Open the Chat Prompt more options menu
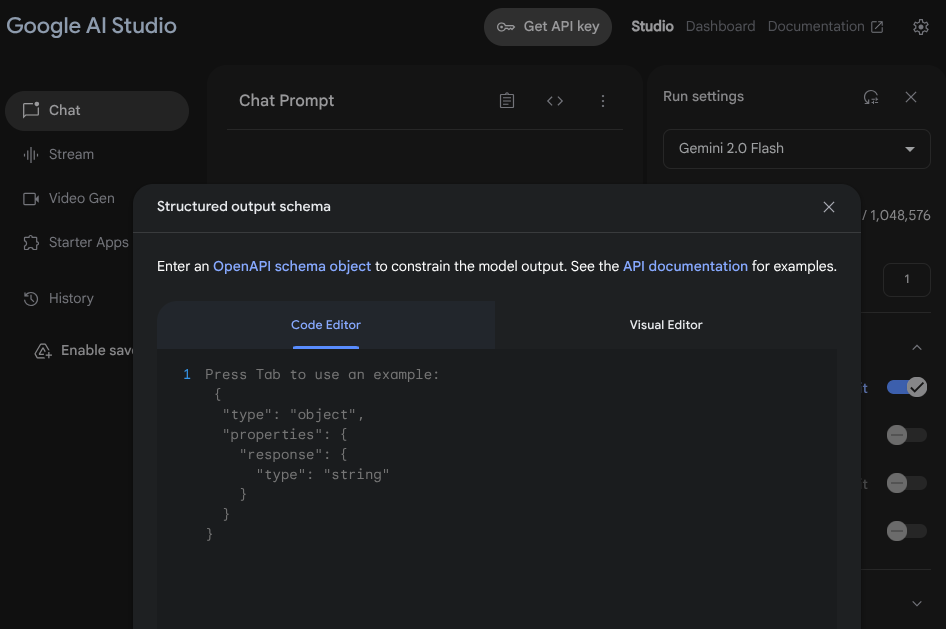Viewport: 946px width, 629px height. pyautogui.click(x=603, y=101)
